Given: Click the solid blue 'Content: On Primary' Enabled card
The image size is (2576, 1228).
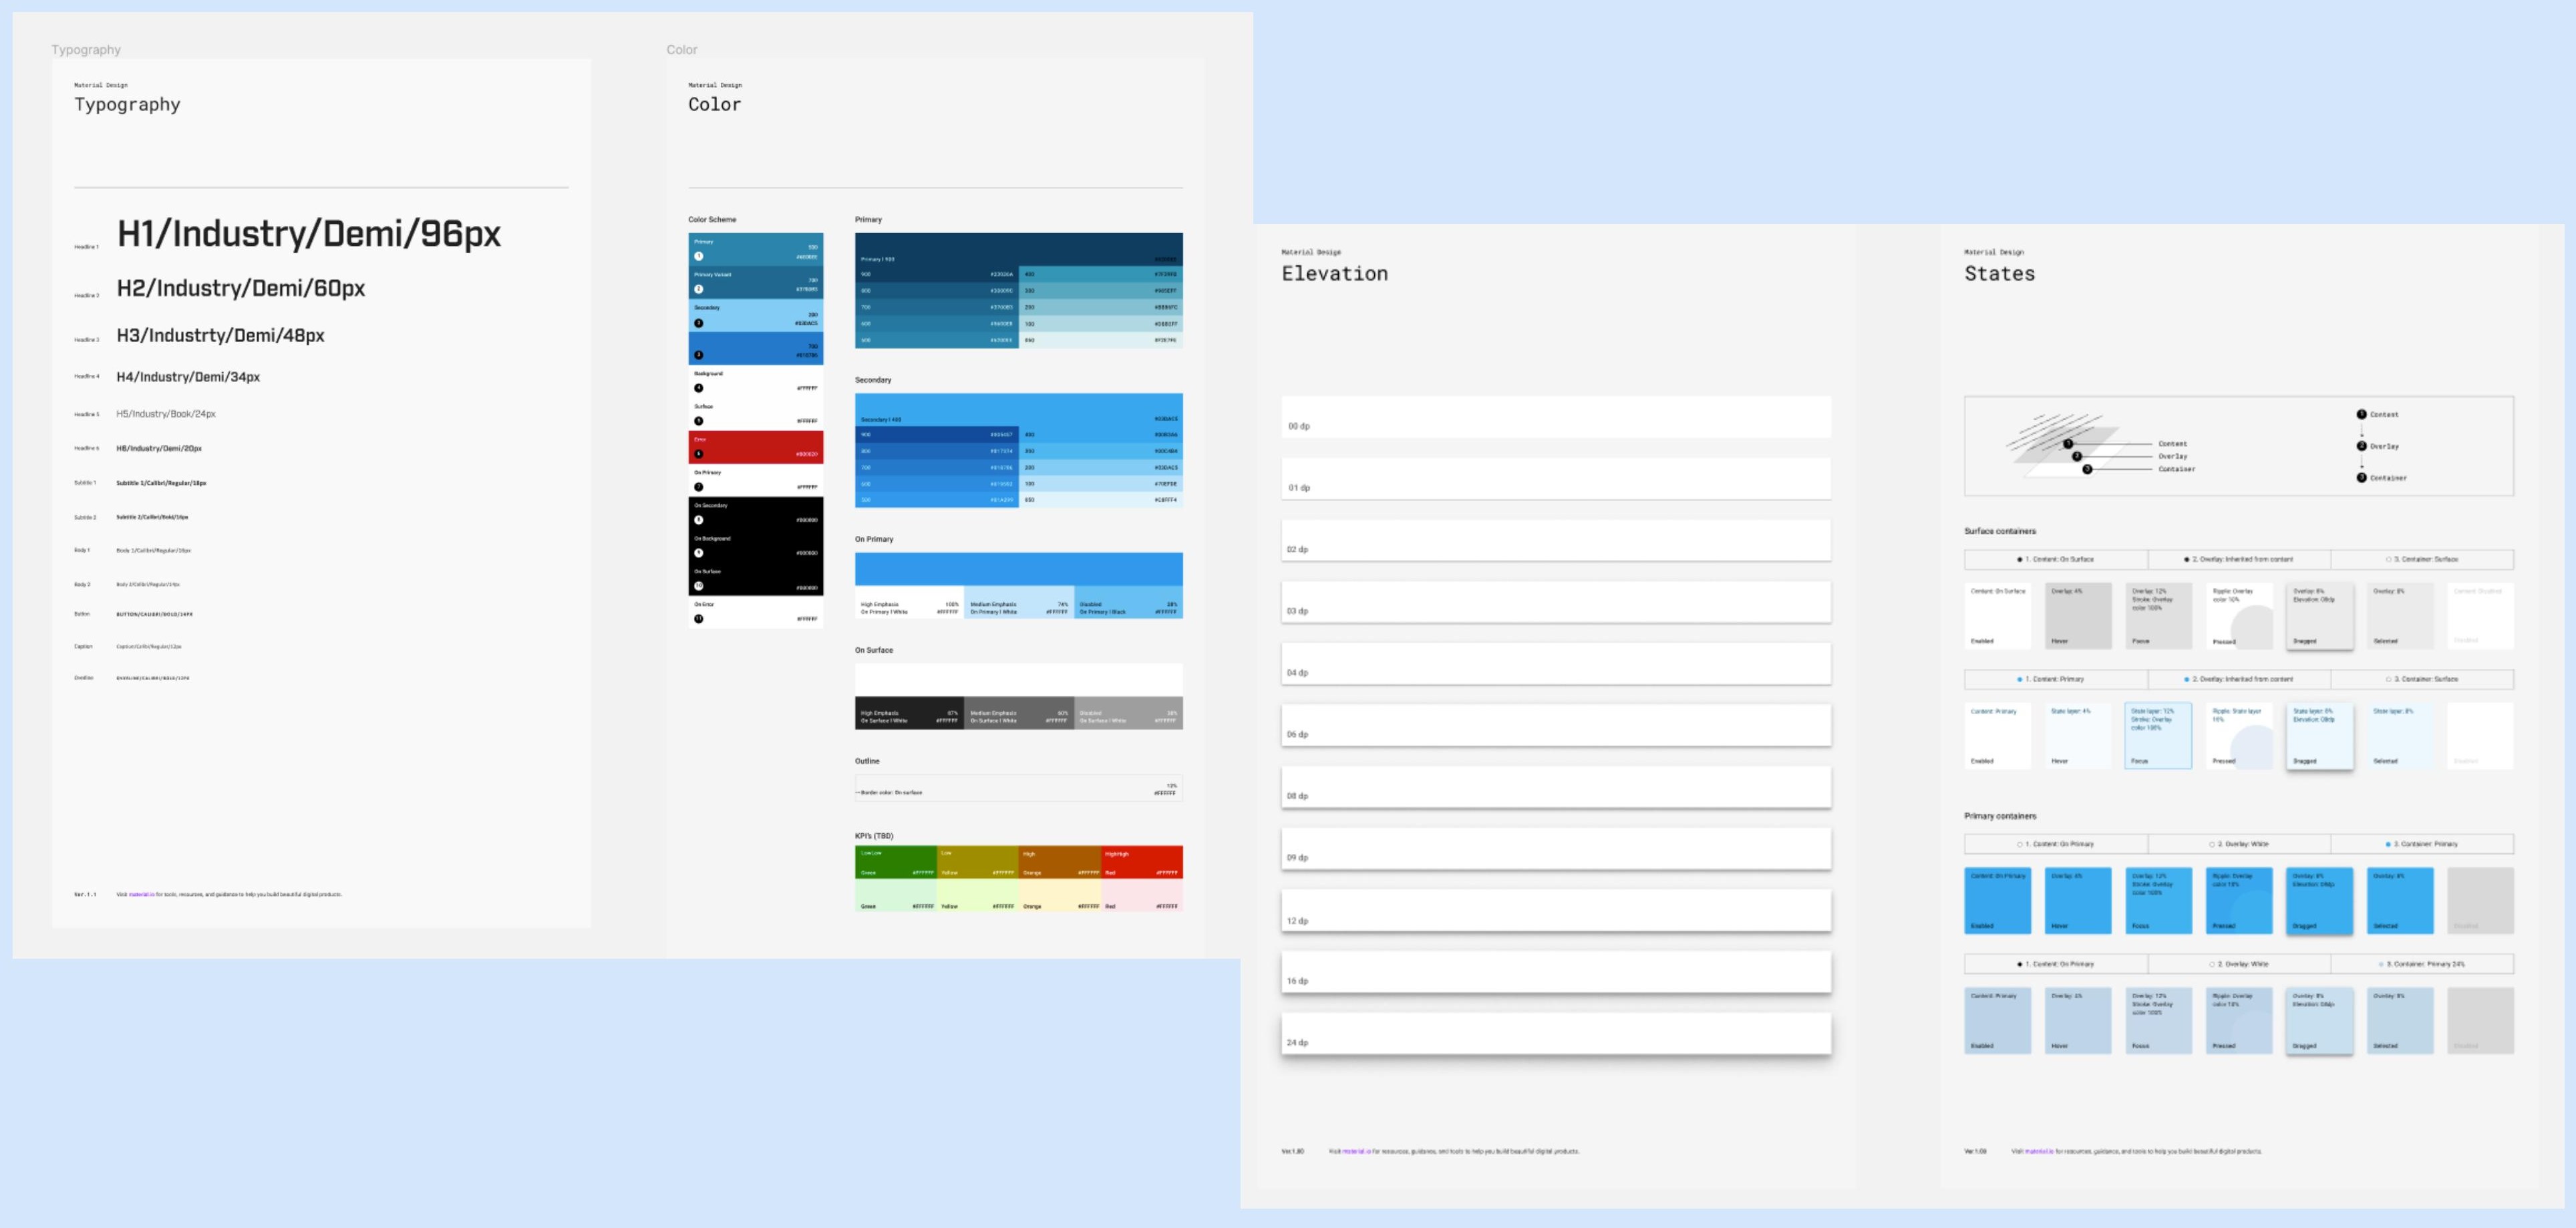Looking at the screenshot, I should click(x=1998, y=901).
